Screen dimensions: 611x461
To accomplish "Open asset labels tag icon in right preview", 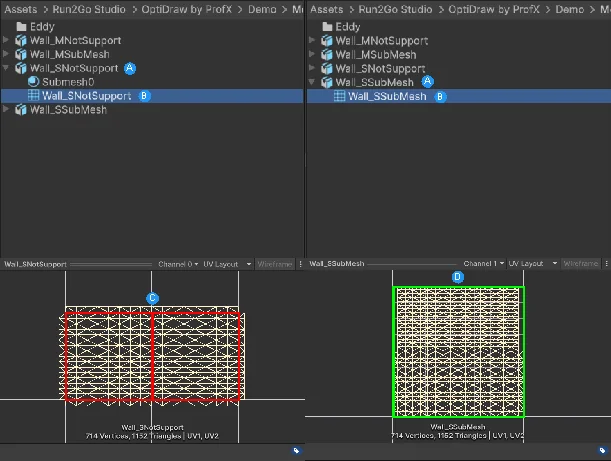I will 602,450.
